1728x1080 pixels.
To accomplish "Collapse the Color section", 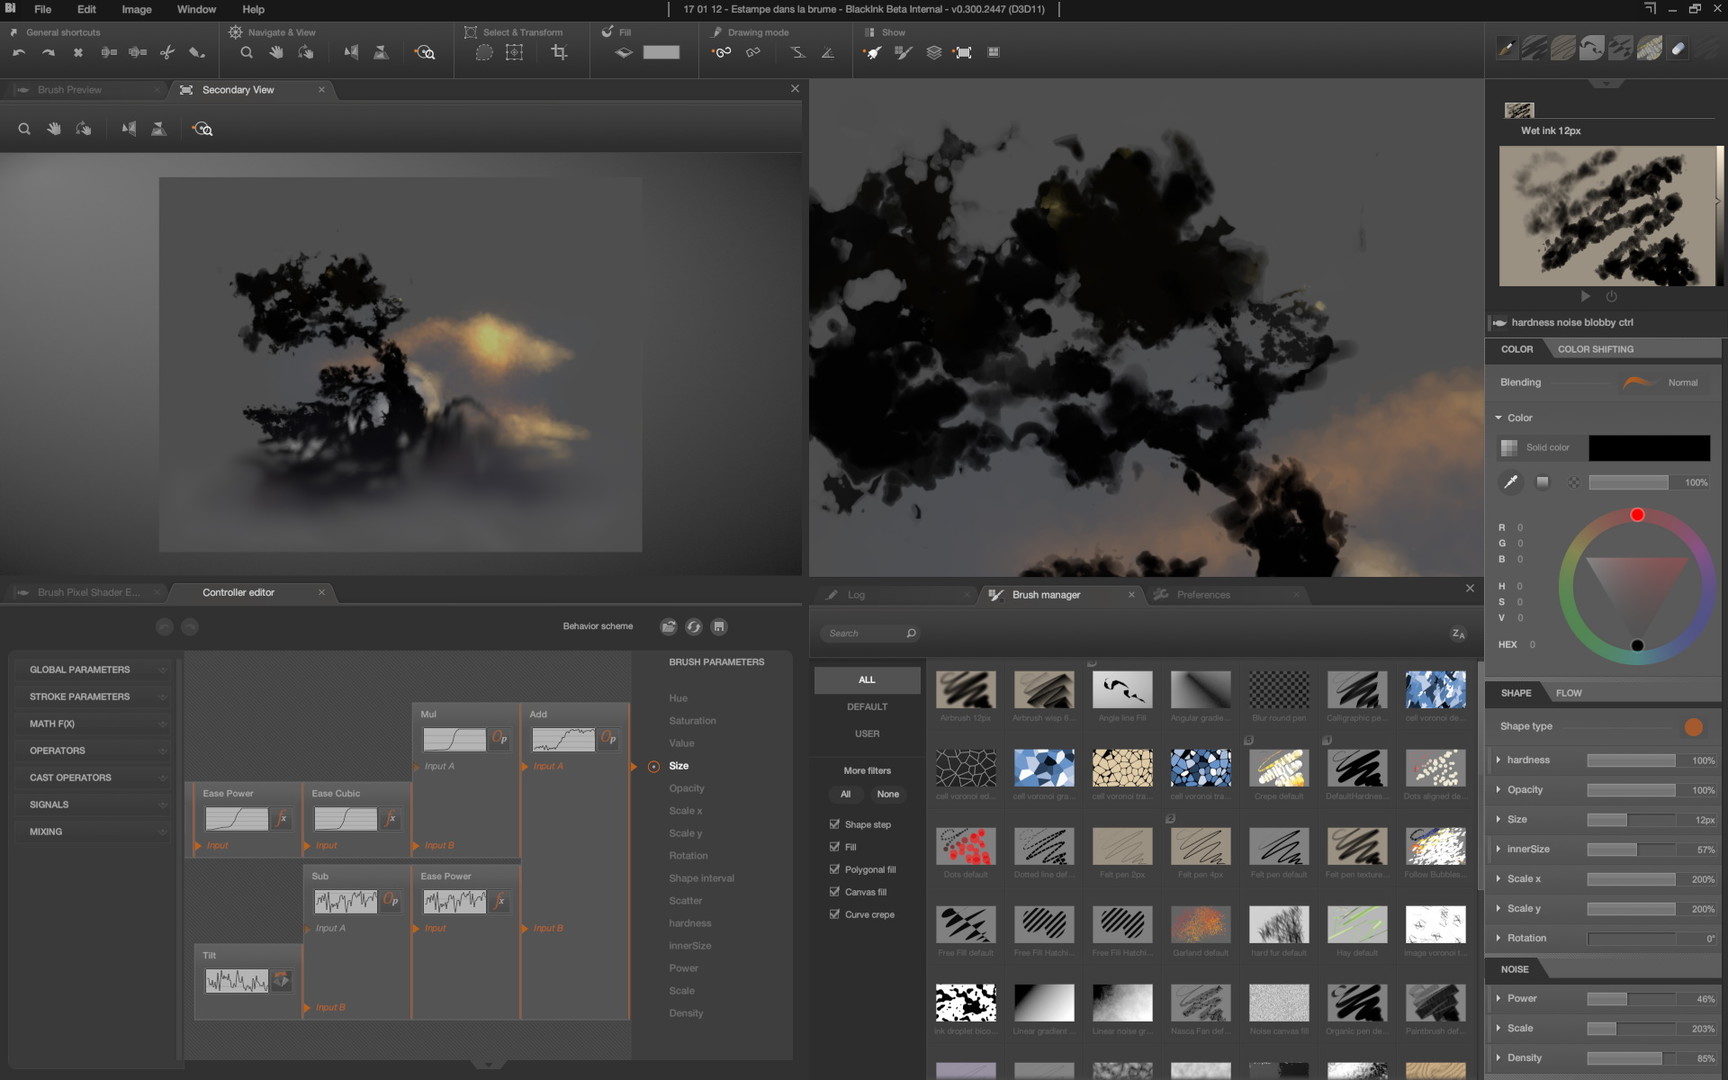I will click(x=1498, y=418).
